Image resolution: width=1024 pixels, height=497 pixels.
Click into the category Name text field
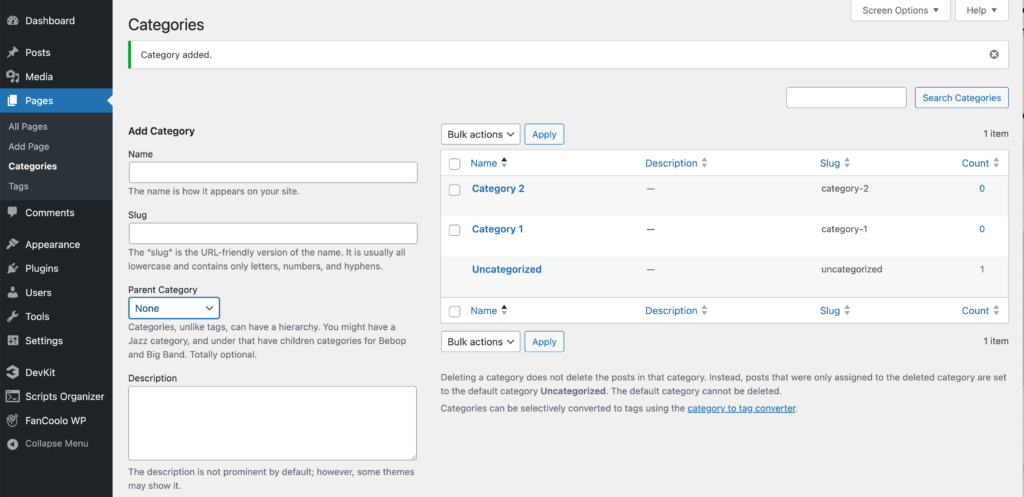tap(273, 173)
